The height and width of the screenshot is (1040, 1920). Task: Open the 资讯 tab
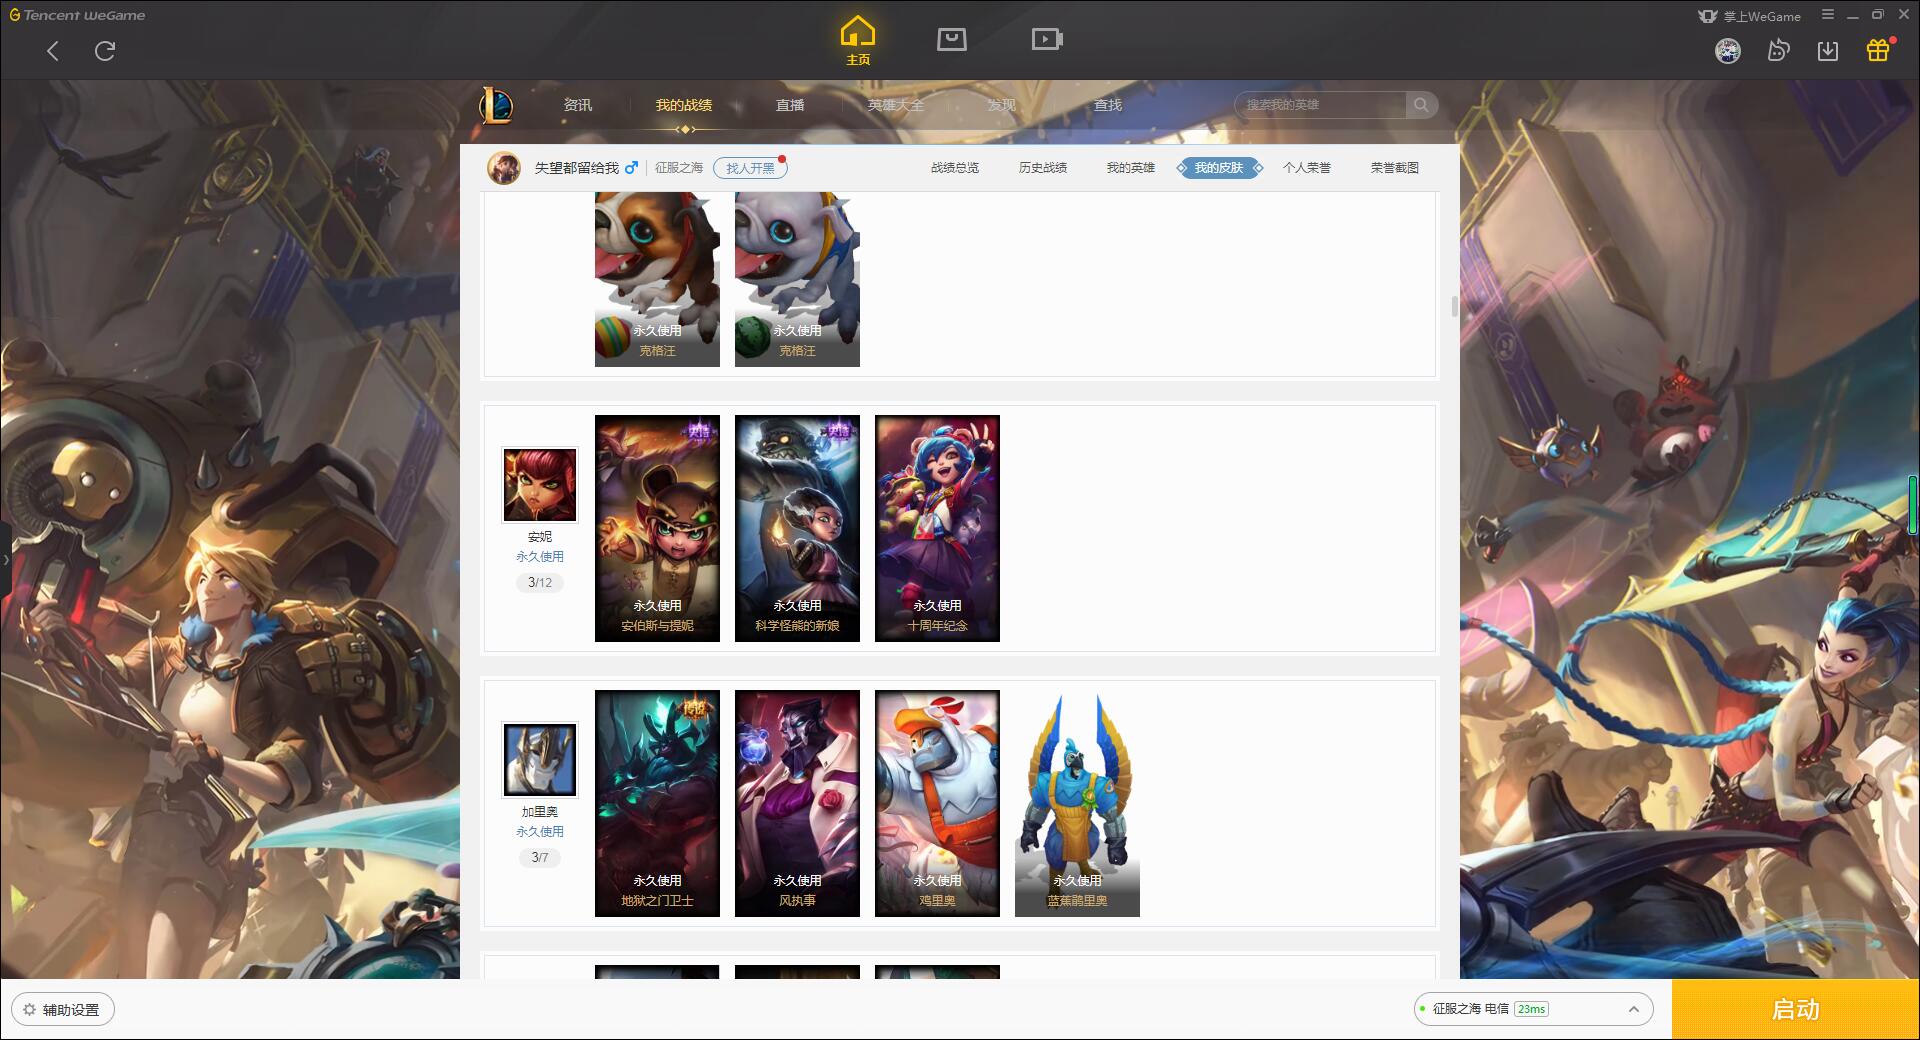click(578, 105)
